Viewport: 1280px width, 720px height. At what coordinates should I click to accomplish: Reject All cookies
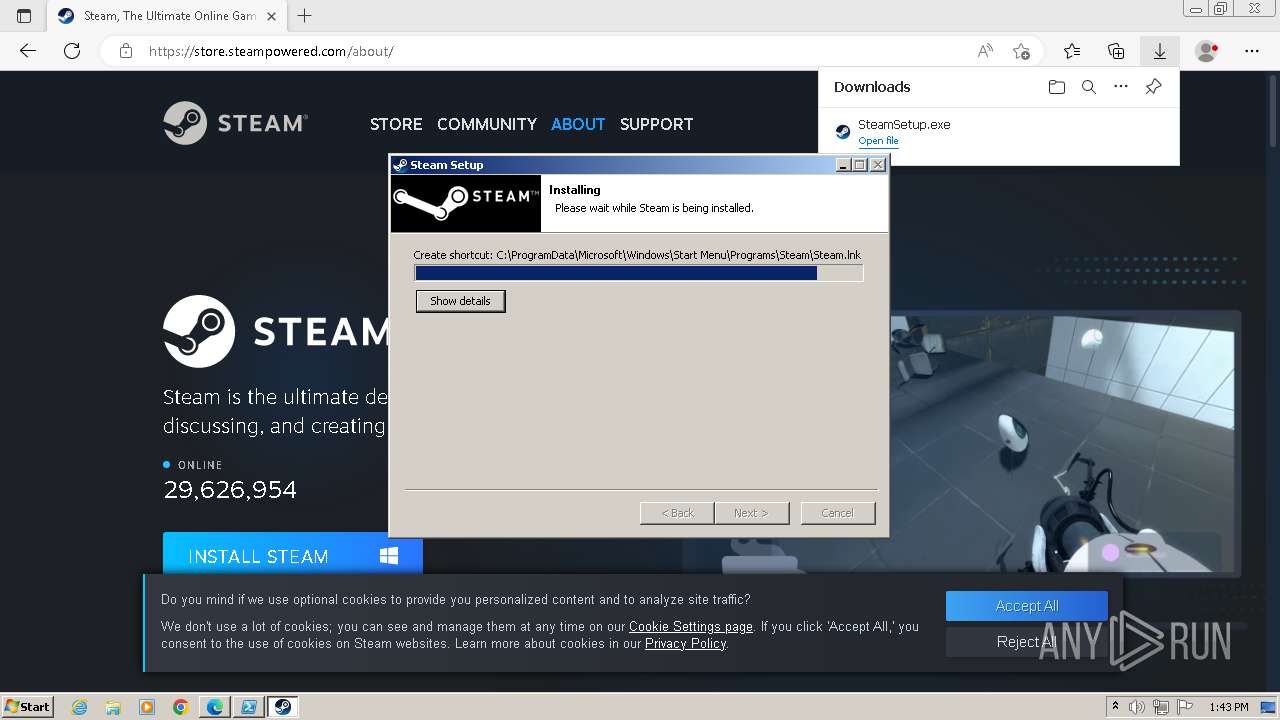(x=1027, y=642)
